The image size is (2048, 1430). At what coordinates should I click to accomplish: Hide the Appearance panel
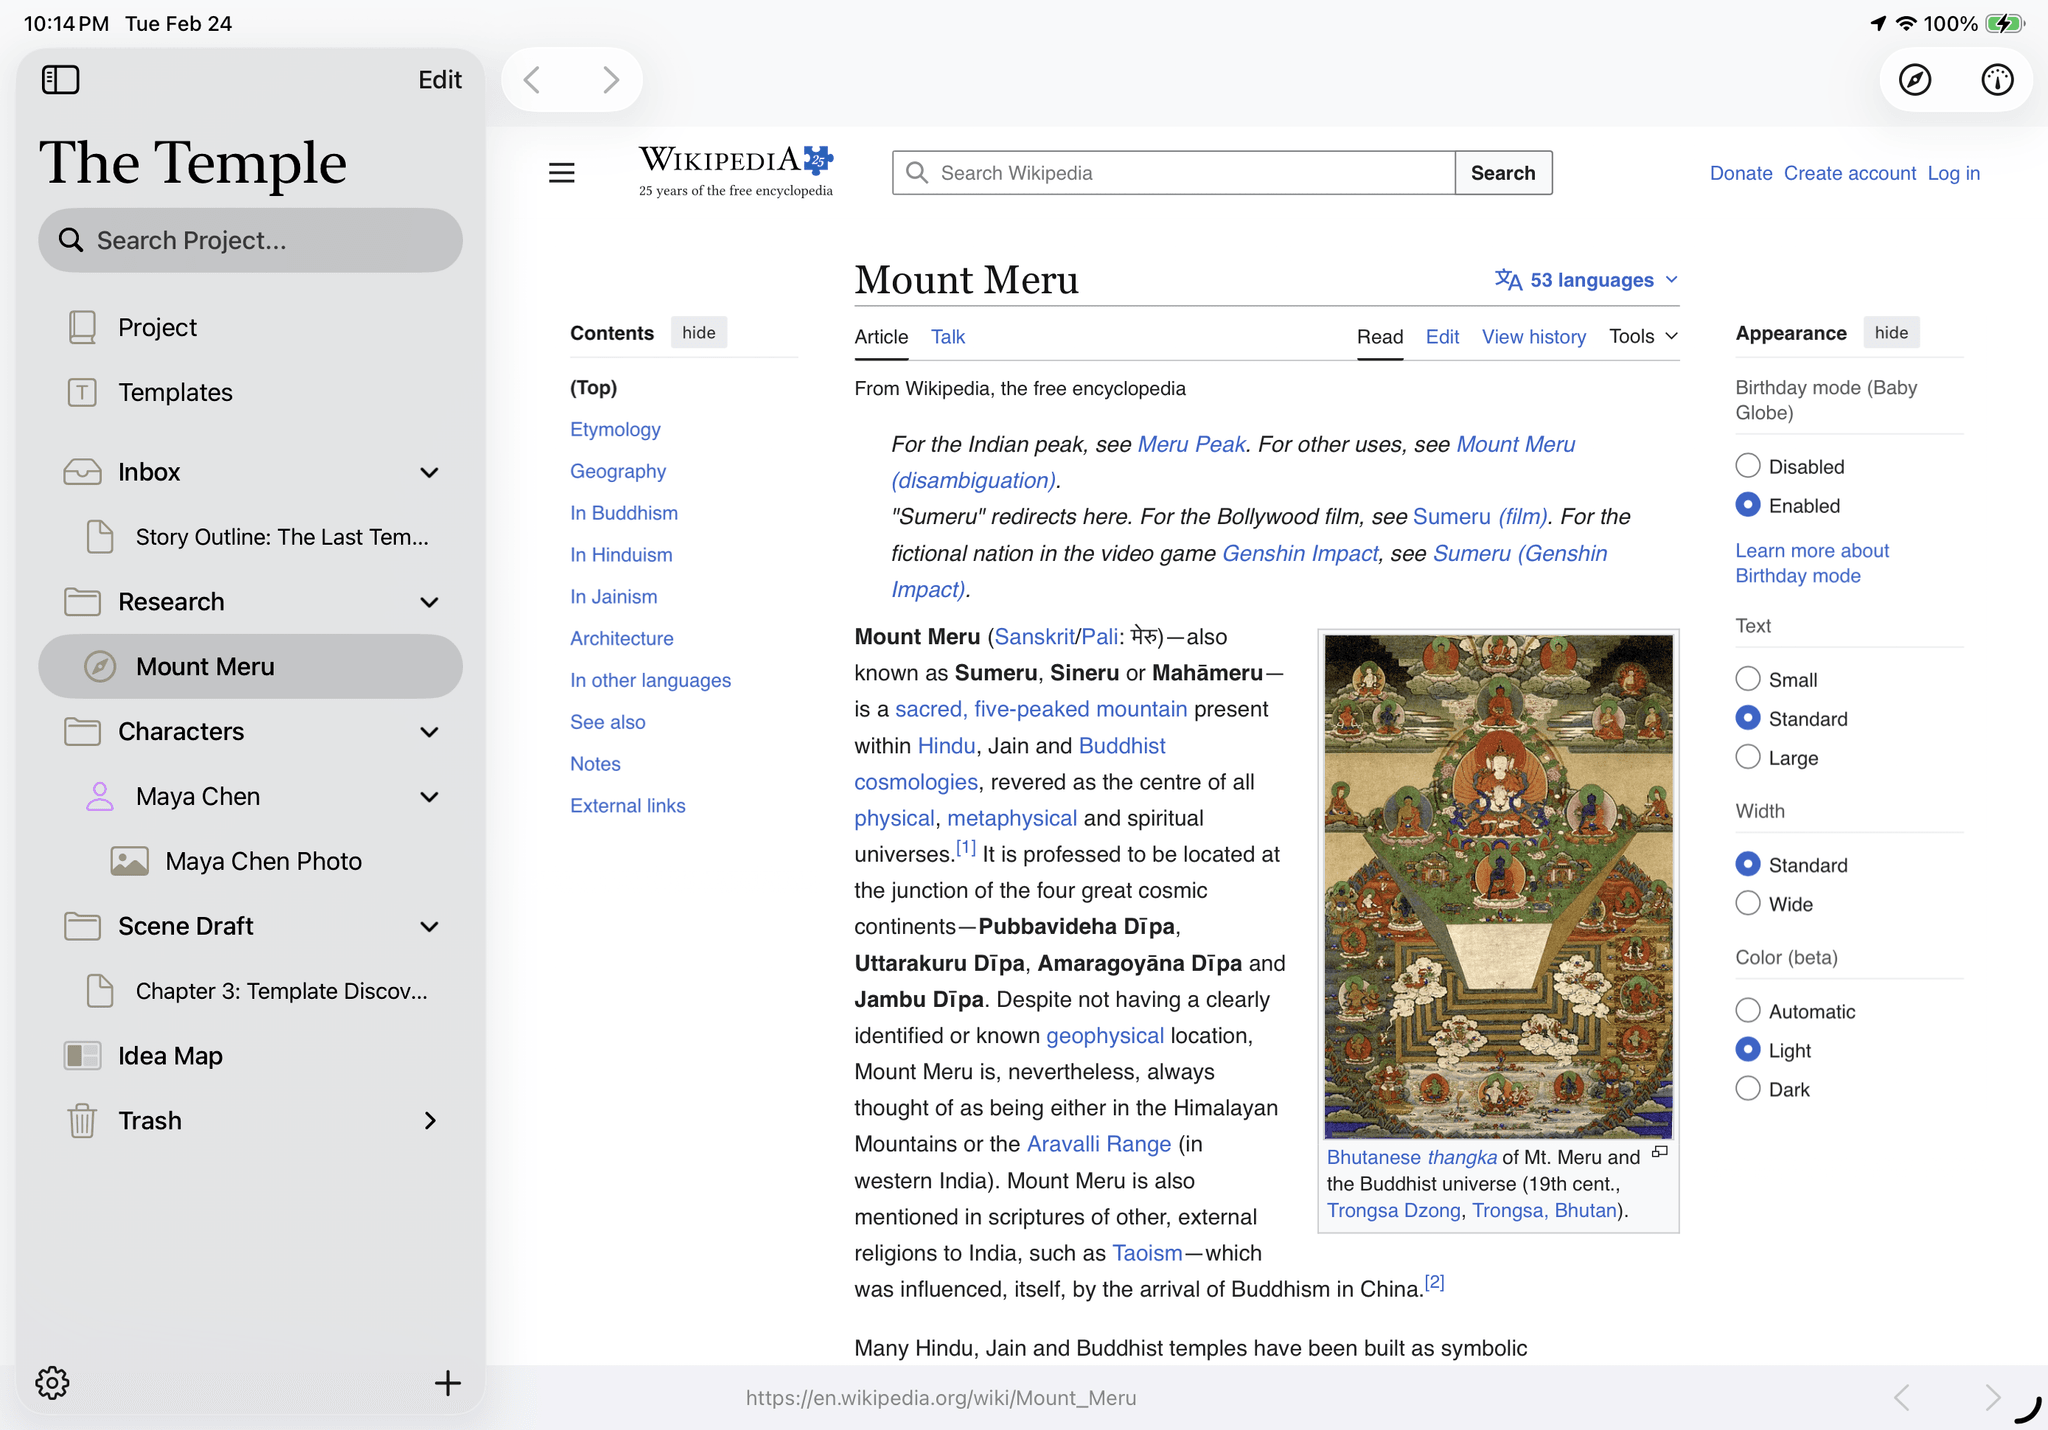pyautogui.click(x=1891, y=333)
